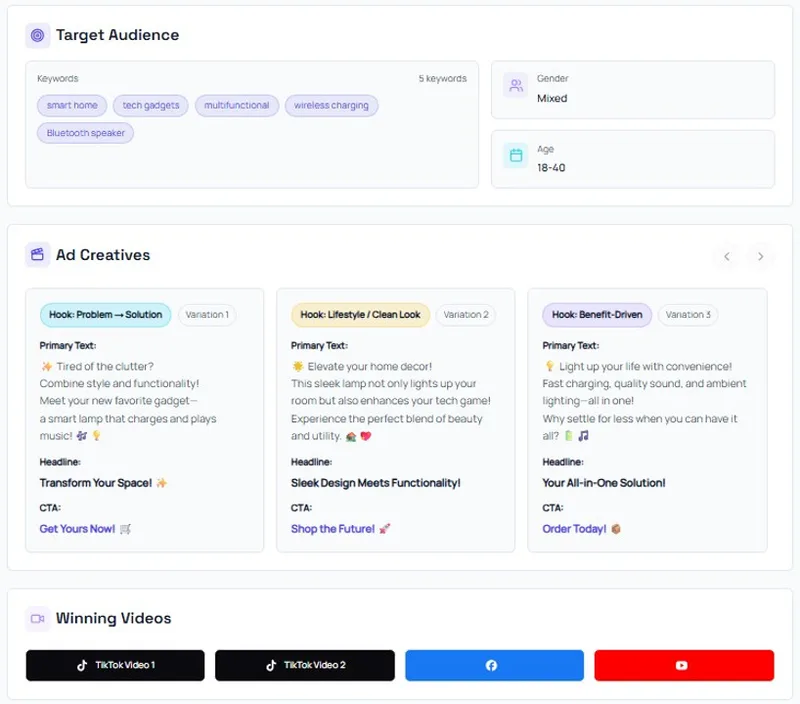Screen dimensions: 800x704
Task: Click the Hook: Benefit-Driven badge
Action: tap(597, 315)
